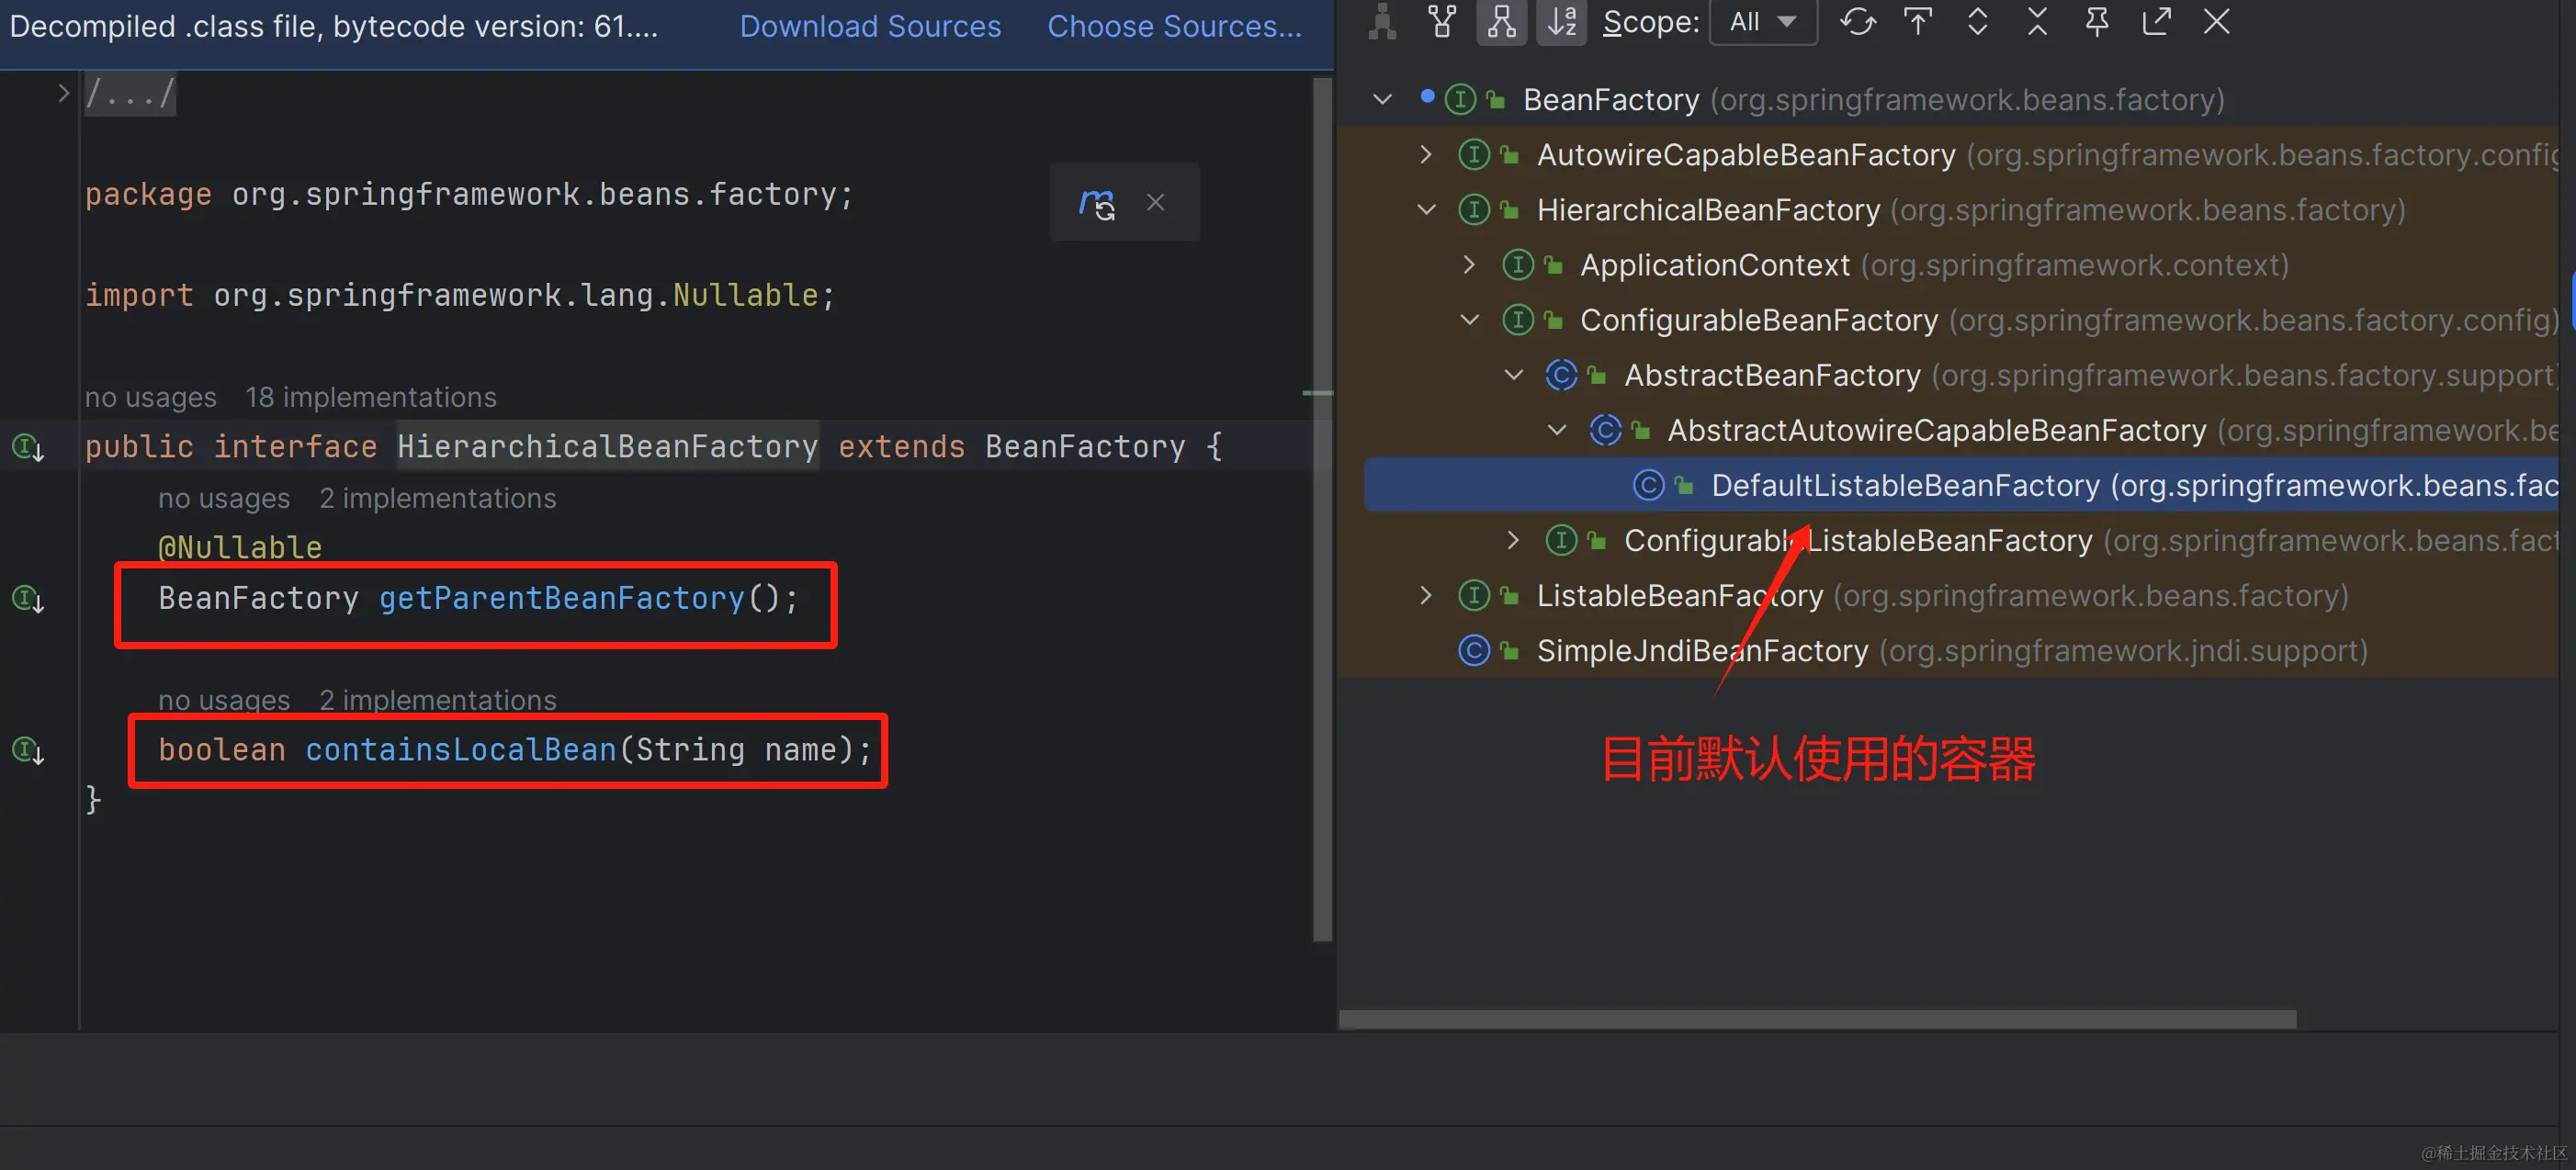Image resolution: width=2576 pixels, height=1170 pixels.
Task: Show supertypes hierarchy icon
Action: click(x=1441, y=21)
